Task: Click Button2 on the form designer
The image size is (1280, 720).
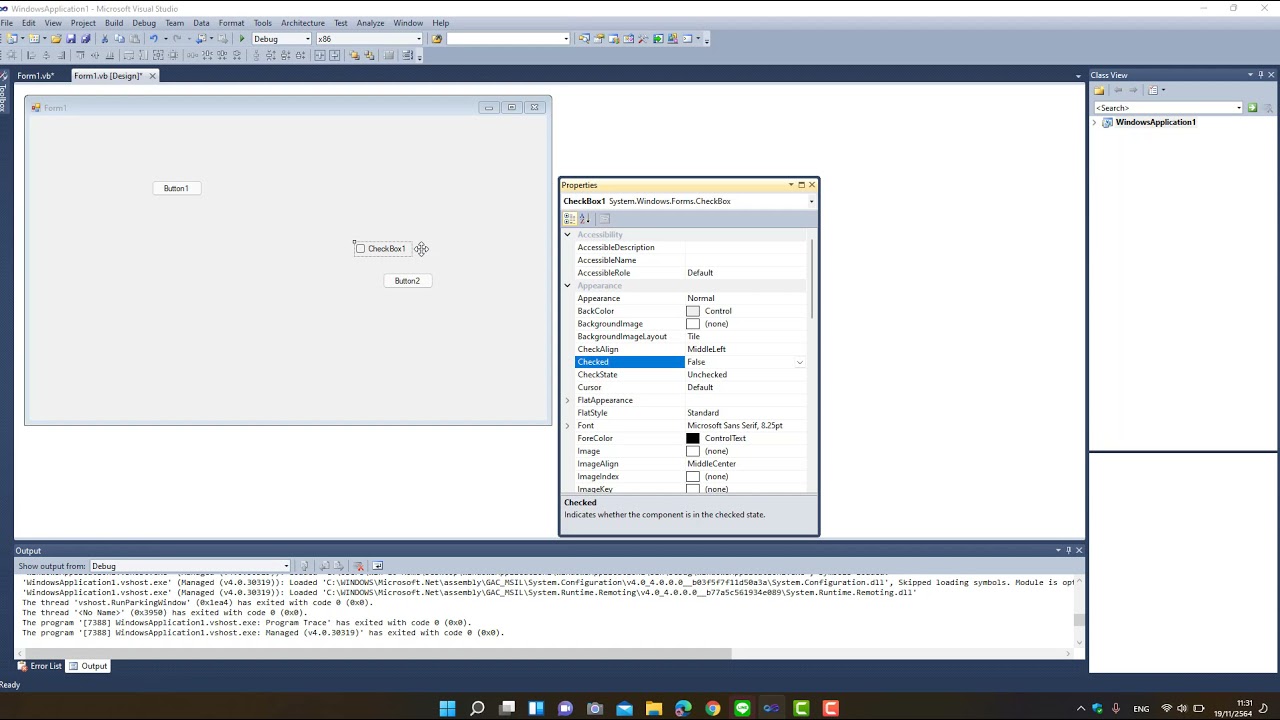Action: tap(407, 281)
